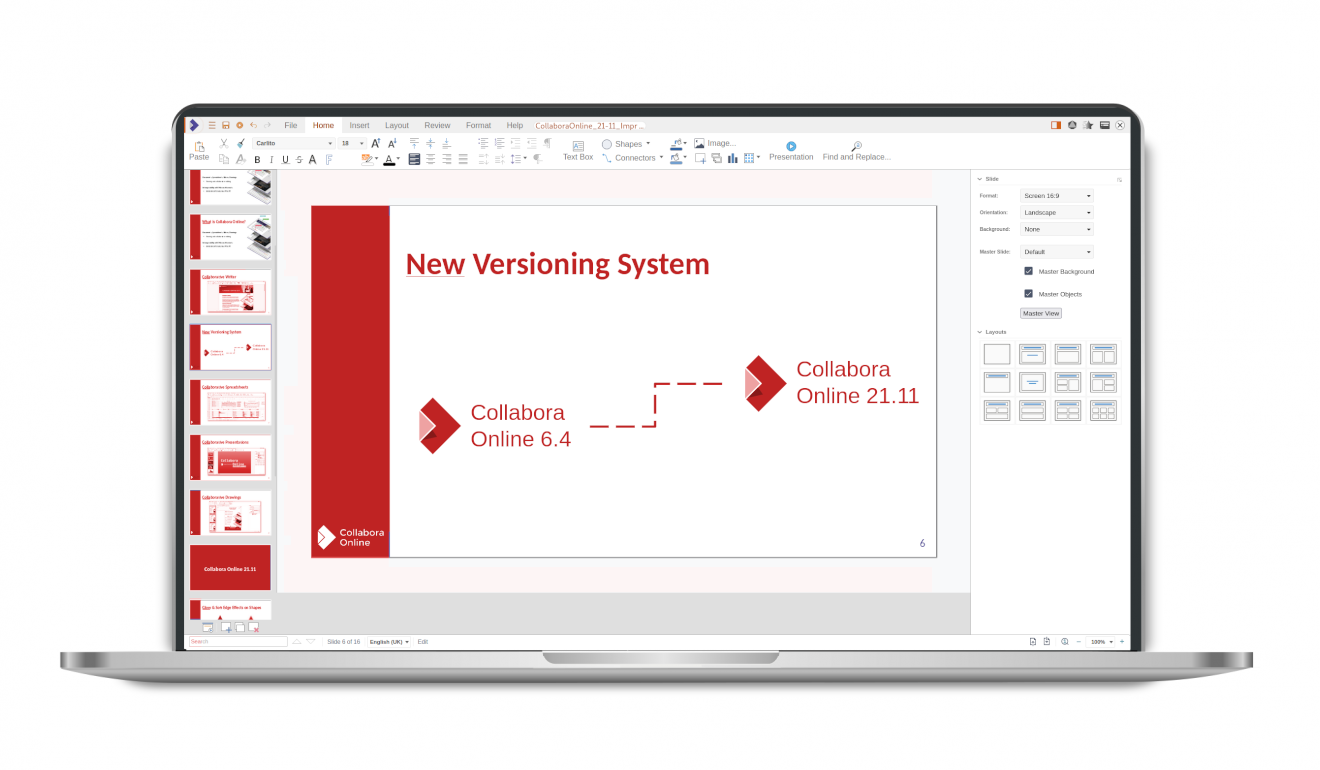
Task: Open the font size 18 dropdown
Action: point(353,144)
